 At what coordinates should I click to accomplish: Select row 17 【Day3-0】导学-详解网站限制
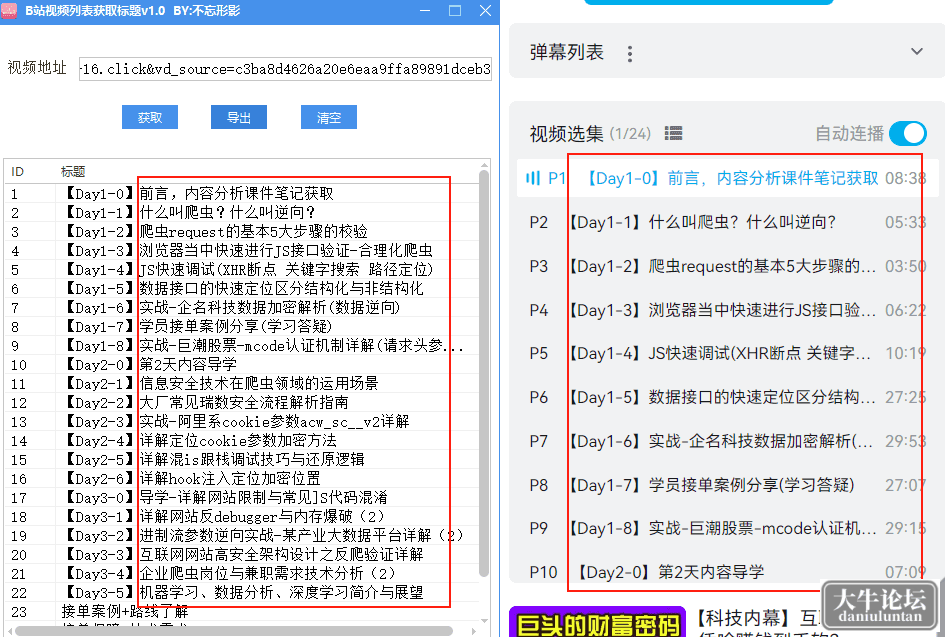[x=241, y=498]
